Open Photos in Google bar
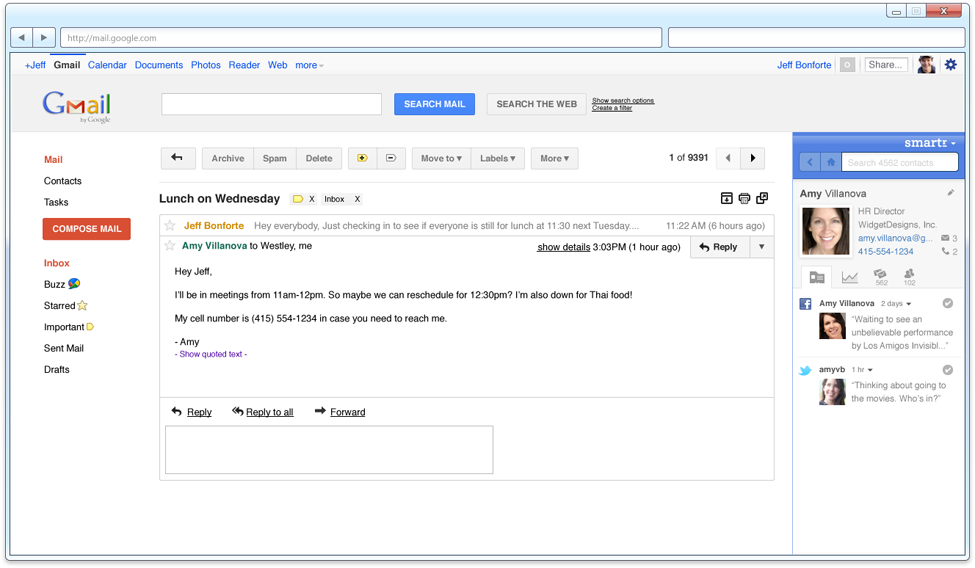 pos(206,65)
